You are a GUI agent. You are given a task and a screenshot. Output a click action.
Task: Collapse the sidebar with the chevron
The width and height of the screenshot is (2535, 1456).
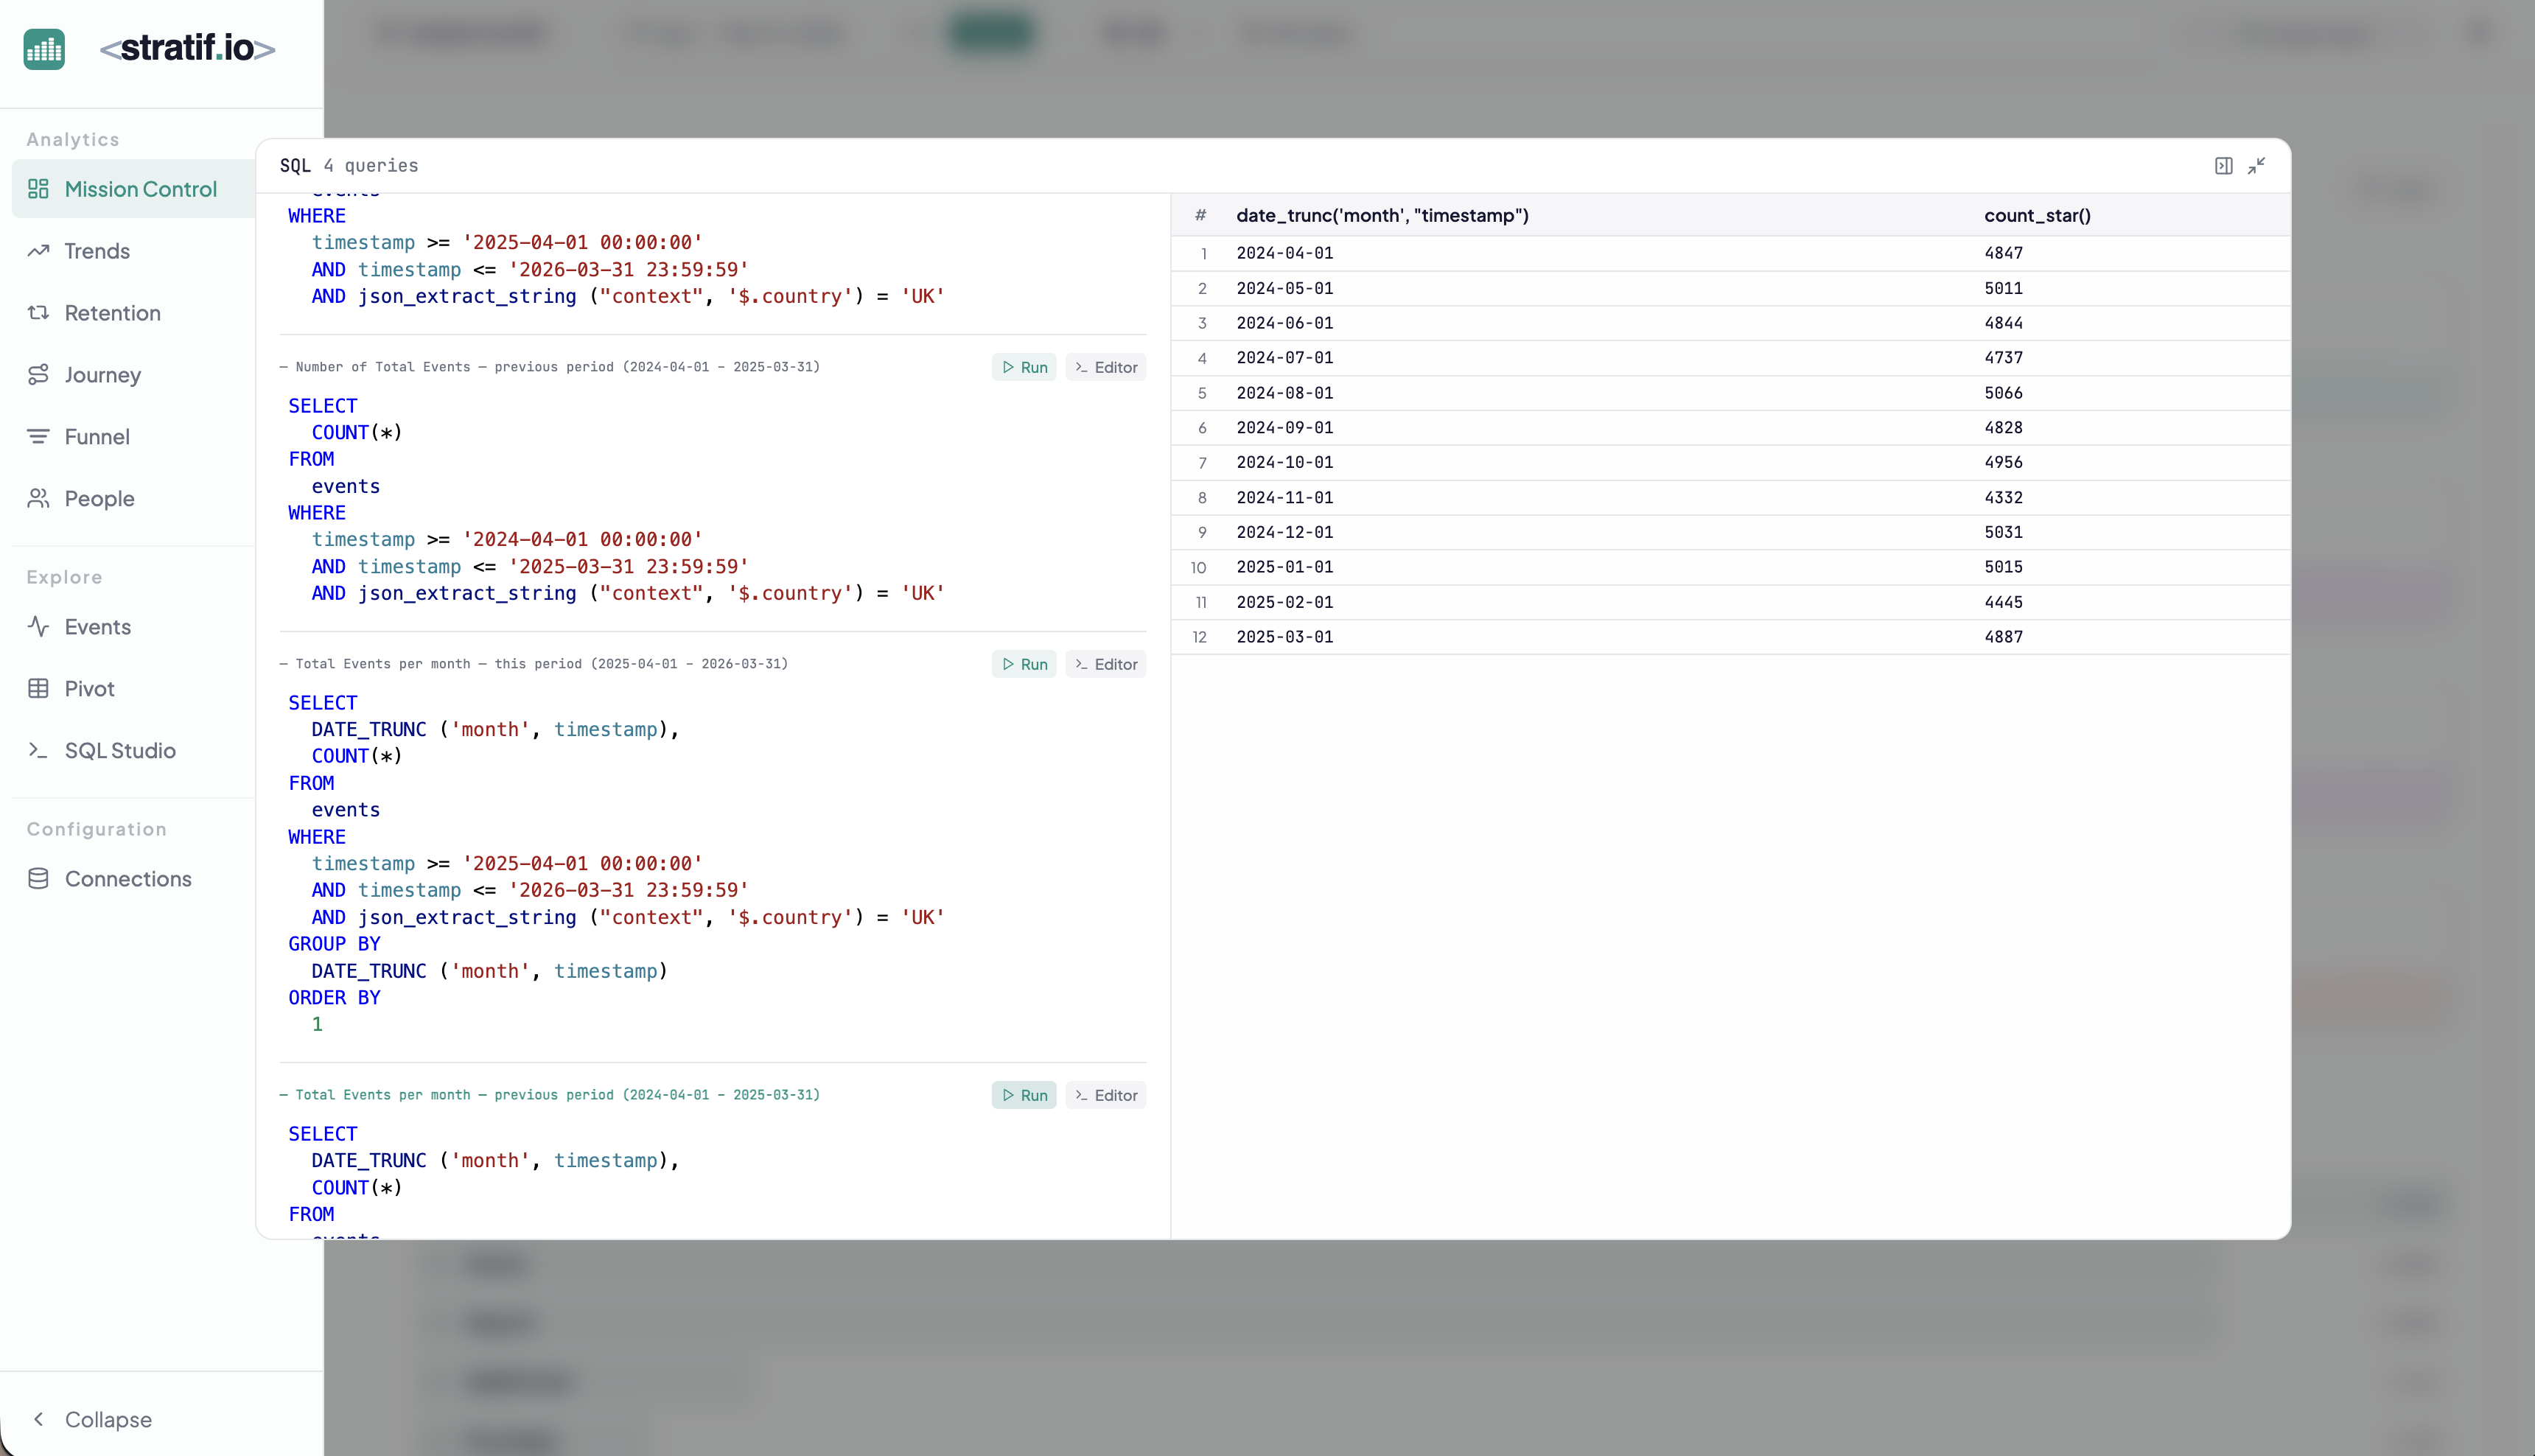pyautogui.click(x=38, y=1420)
